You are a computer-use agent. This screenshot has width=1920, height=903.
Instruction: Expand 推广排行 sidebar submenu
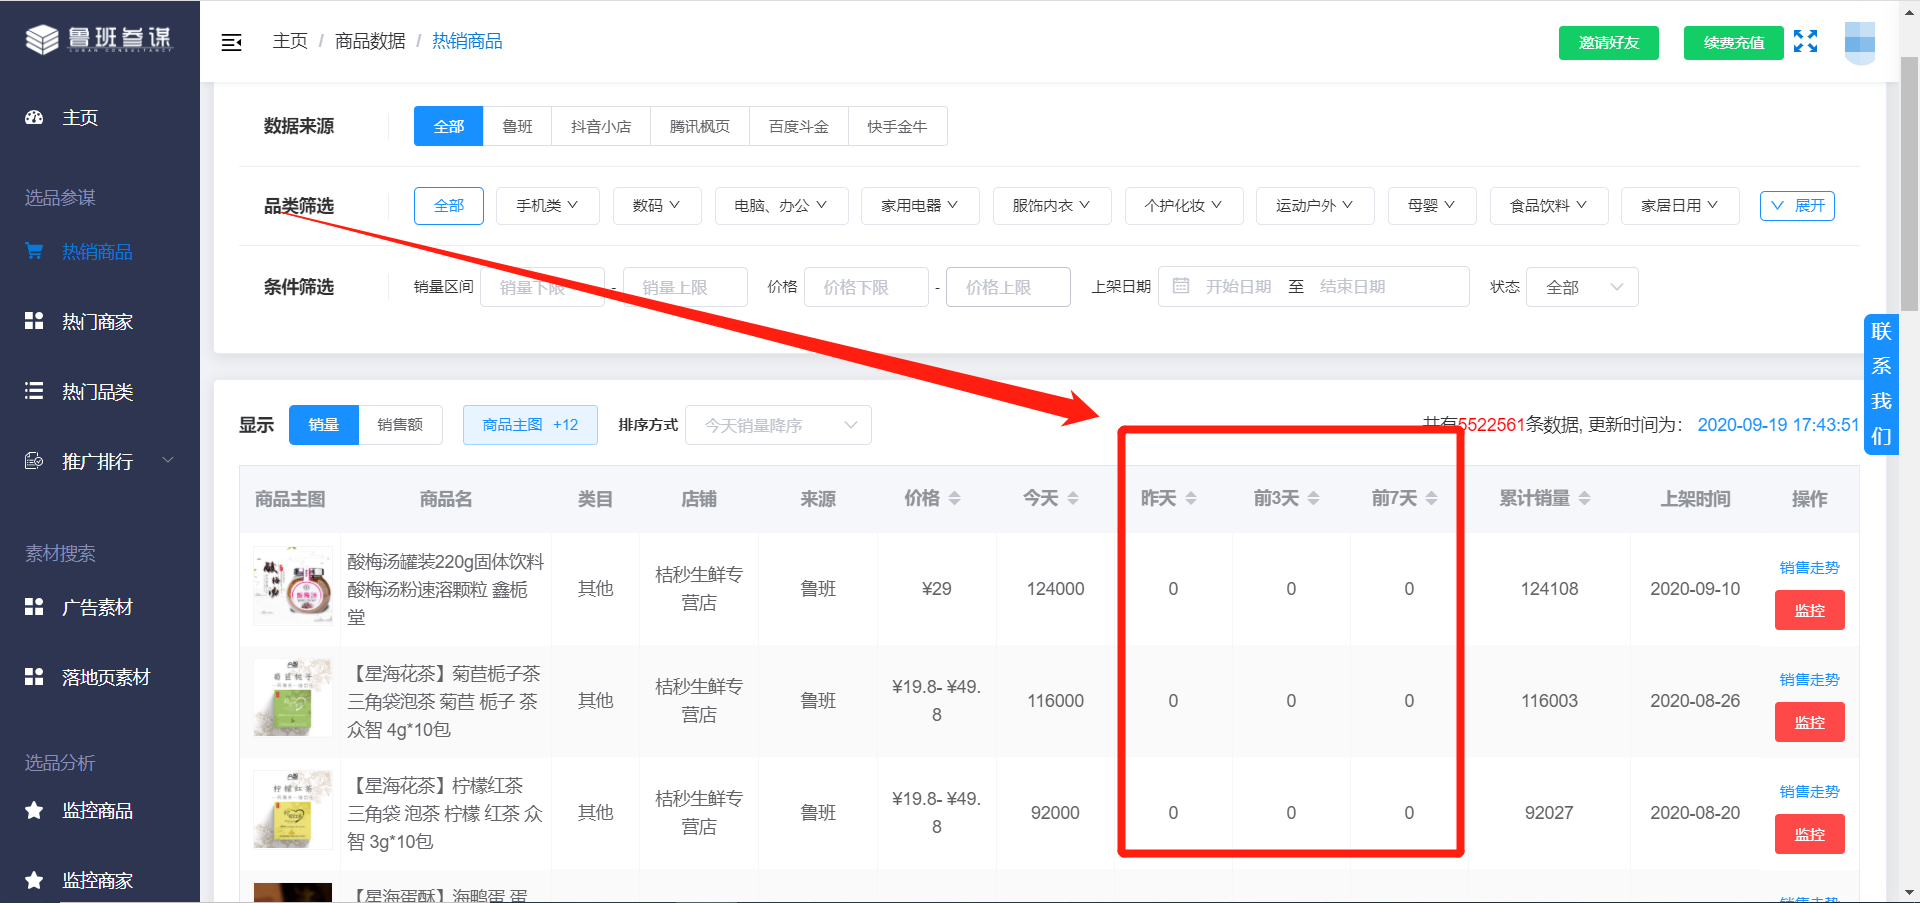pos(100,462)
